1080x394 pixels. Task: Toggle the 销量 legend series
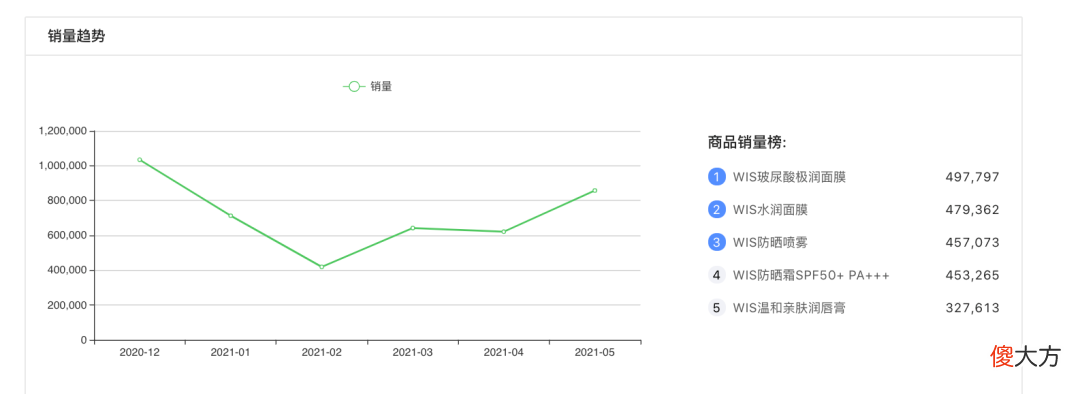pyautogui.click(x=367, y=87)
